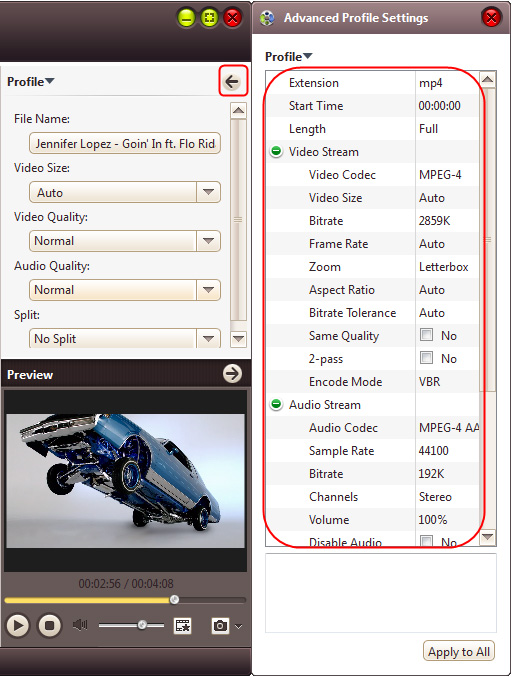The height and width of the screenshot is (677, 512).
Task: Enable the 2-pass checkbox
Action: tap(427, 358)
